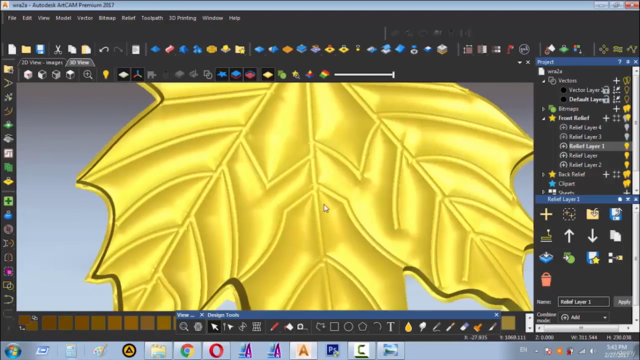The width and height of the screenshot is (640, 360).
Task: Add a new vector layer with Vectors plus
Action: pos(616,81)
